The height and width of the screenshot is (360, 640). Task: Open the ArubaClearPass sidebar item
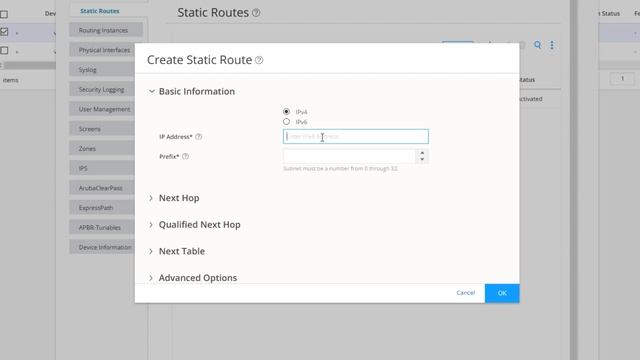tap(102, 188)
